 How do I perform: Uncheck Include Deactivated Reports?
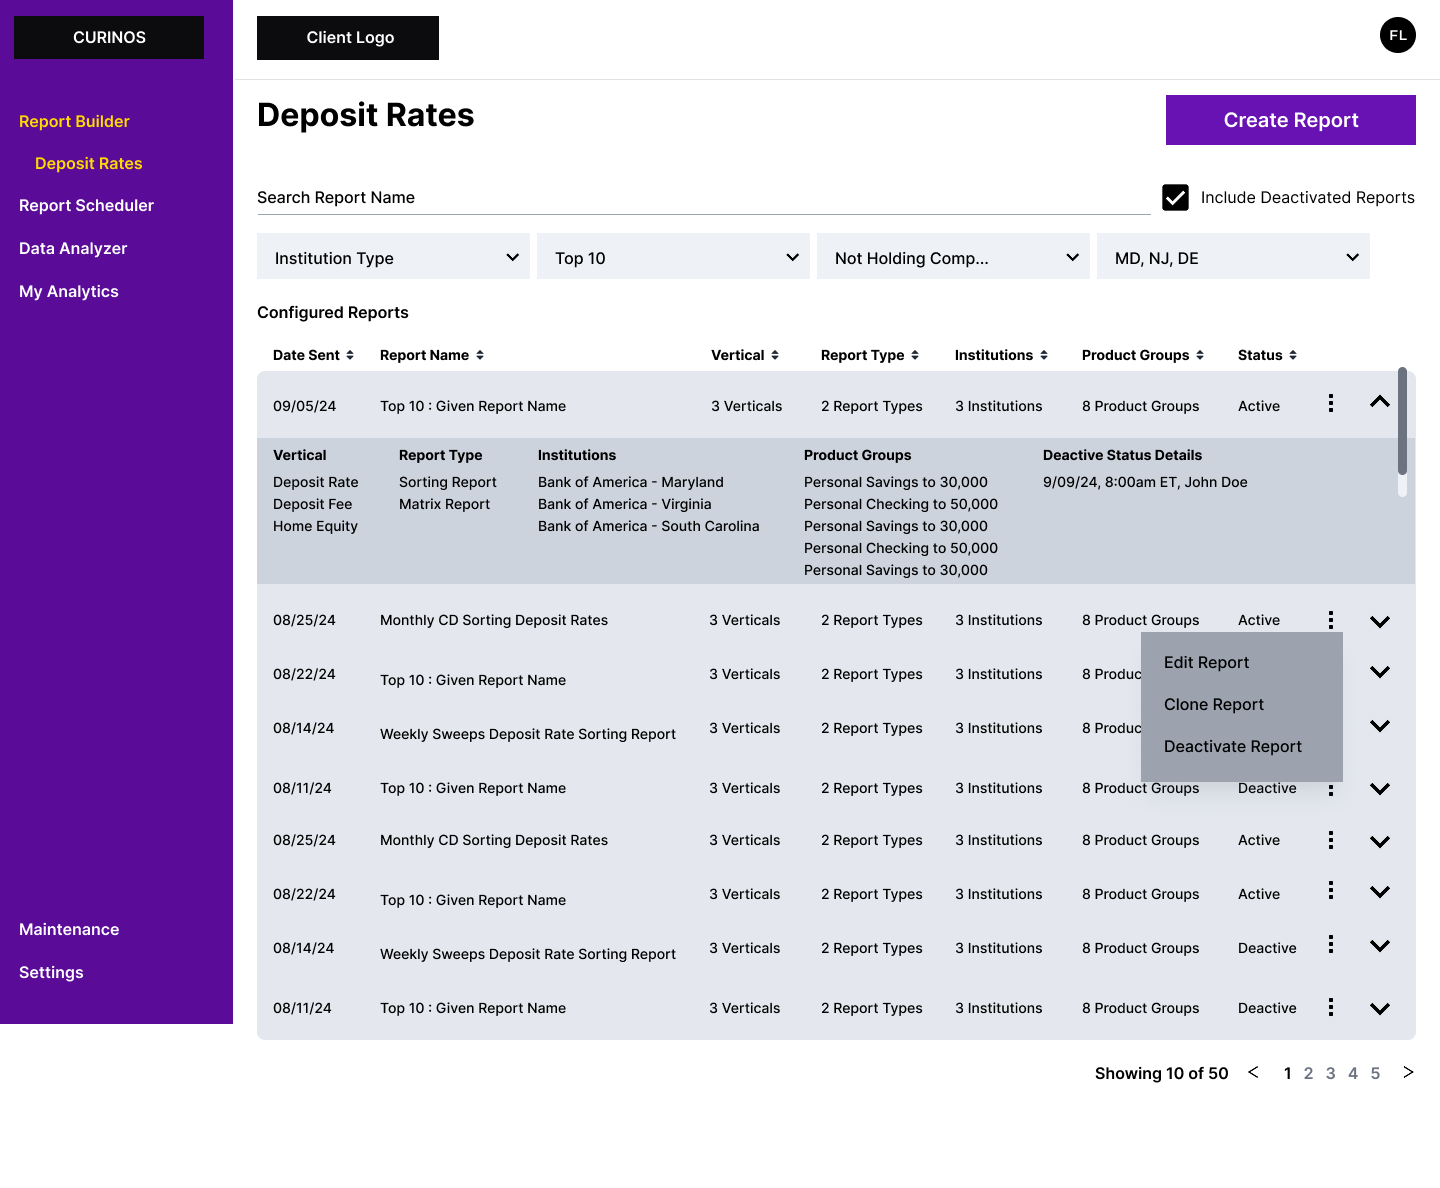(1176, 198)
